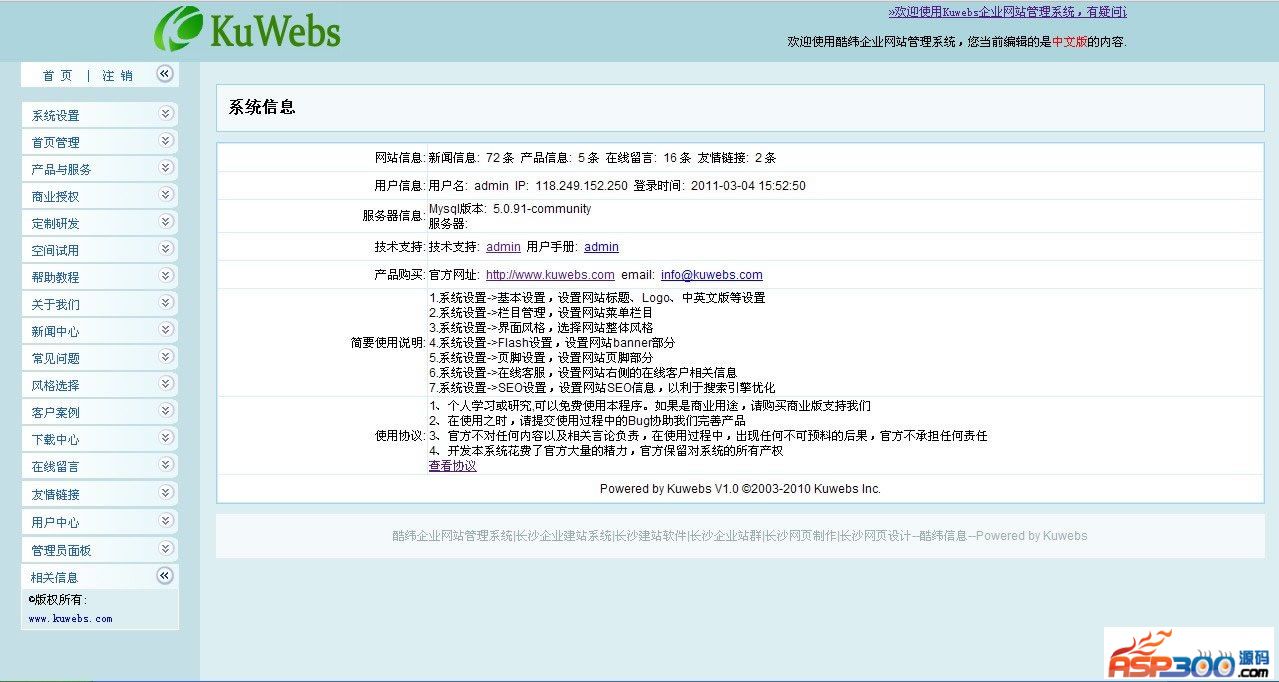Open the 帮助教程 menu item
The height and width of the screenshot is (682, 1279).
click(x=55, y=278)
